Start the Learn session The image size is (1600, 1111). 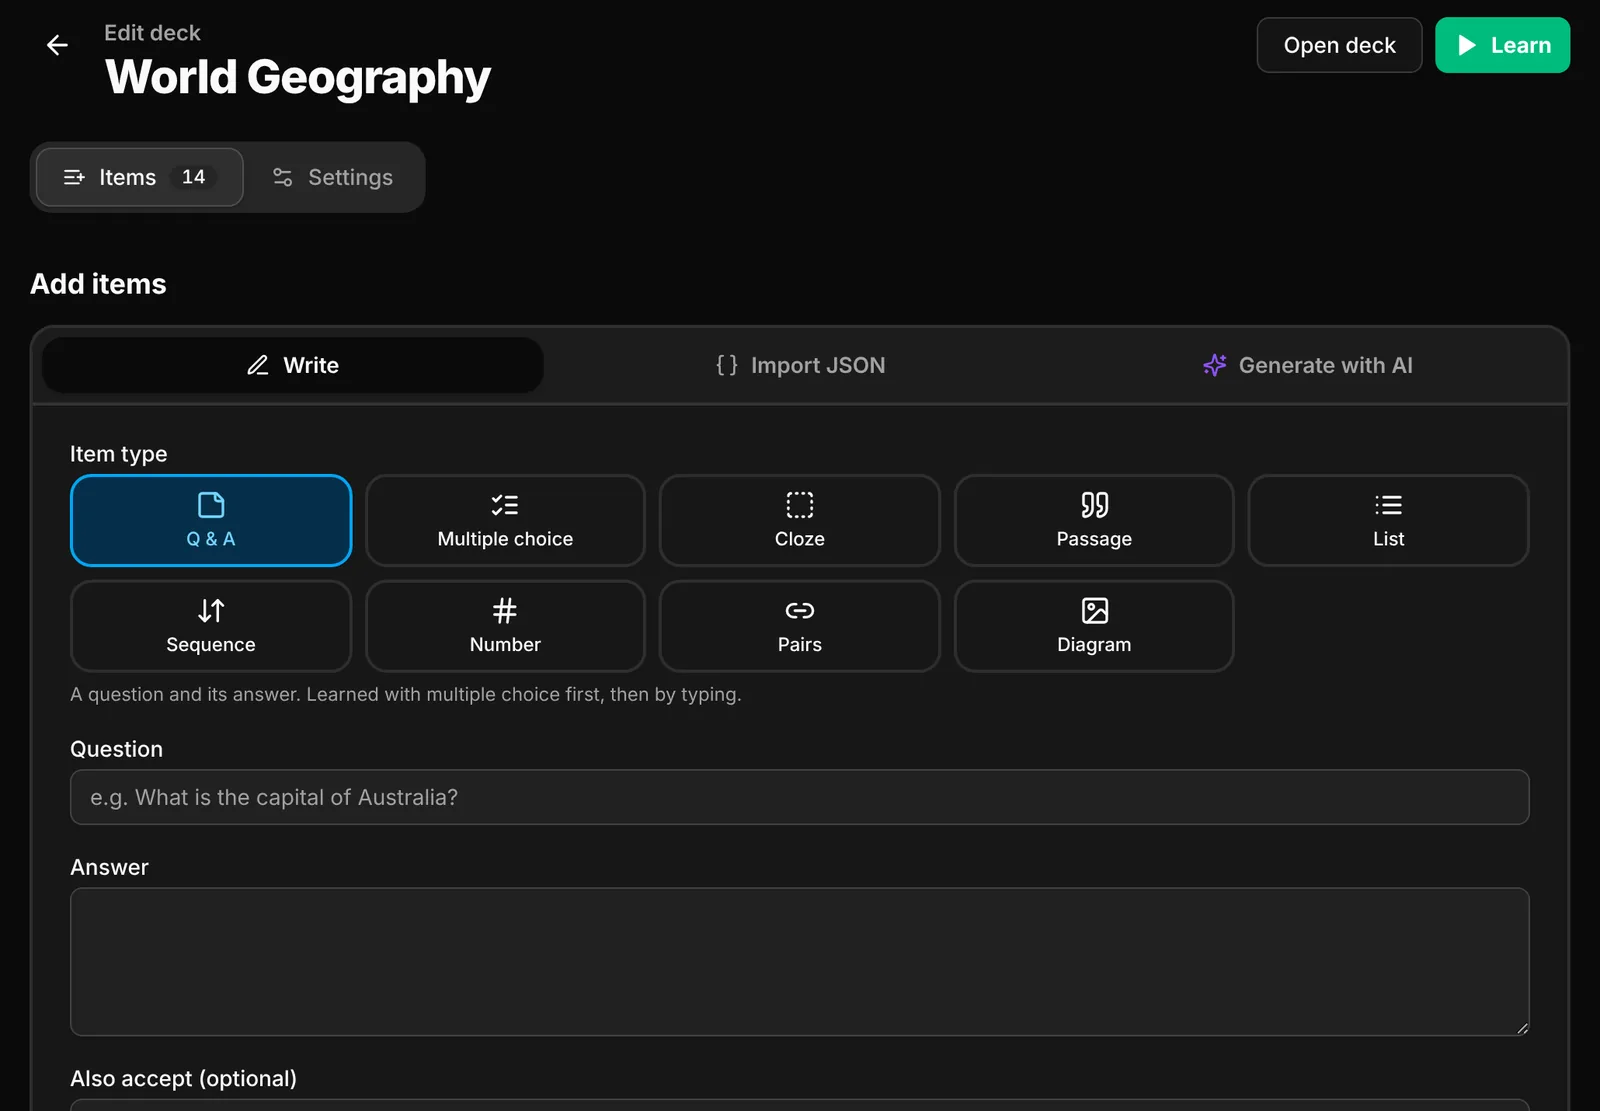(x=1502, y=45)
